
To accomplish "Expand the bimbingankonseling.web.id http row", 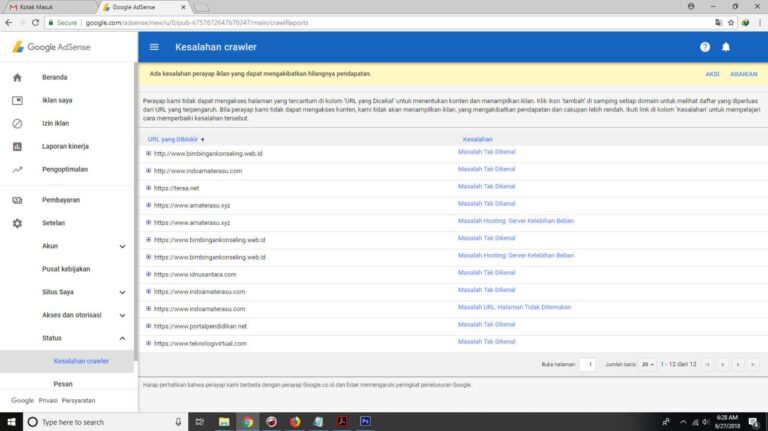I will click(148, 153).
